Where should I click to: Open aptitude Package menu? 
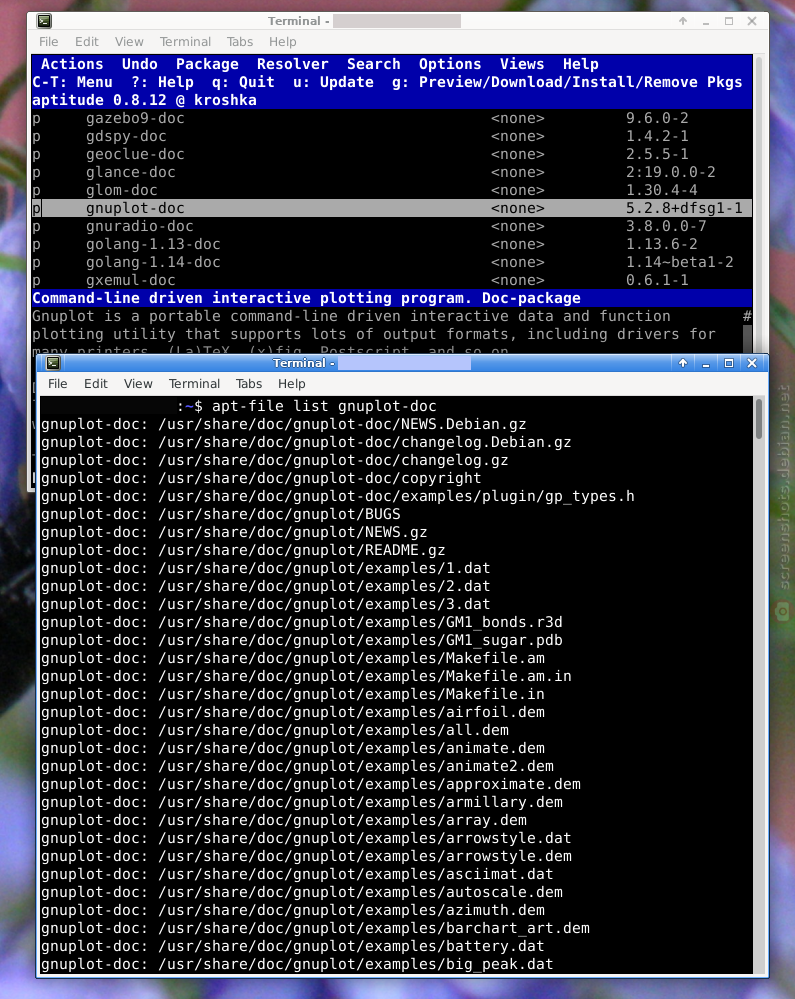[207, 64]
